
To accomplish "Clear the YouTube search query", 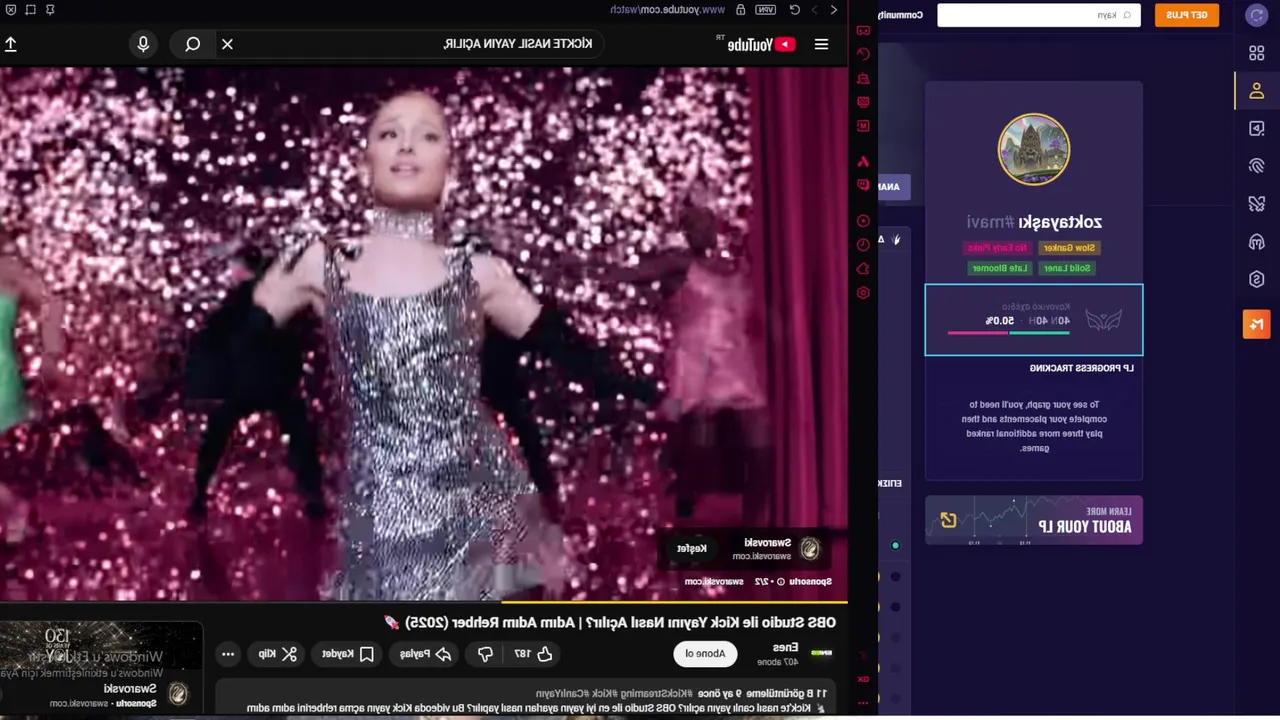I will (x=227, y=44).
